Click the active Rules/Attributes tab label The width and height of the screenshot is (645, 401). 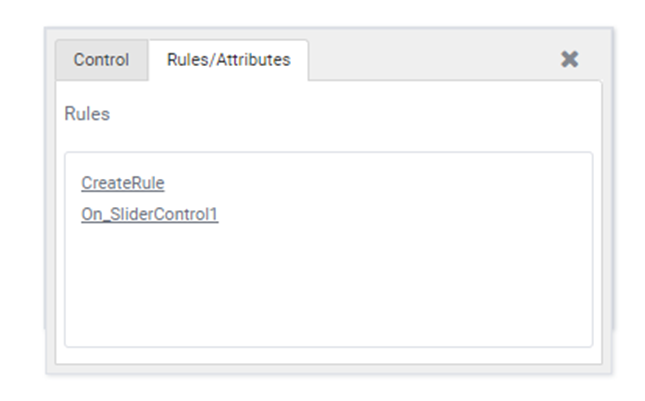pyautogui.click(x=229, y=60)
